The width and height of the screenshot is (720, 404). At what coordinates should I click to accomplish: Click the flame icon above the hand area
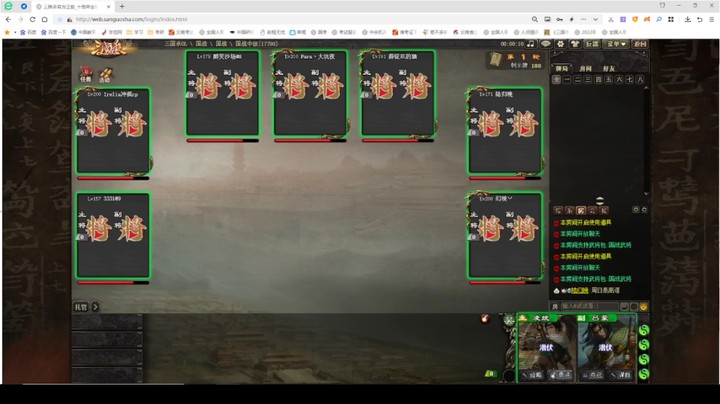[485, 318]
